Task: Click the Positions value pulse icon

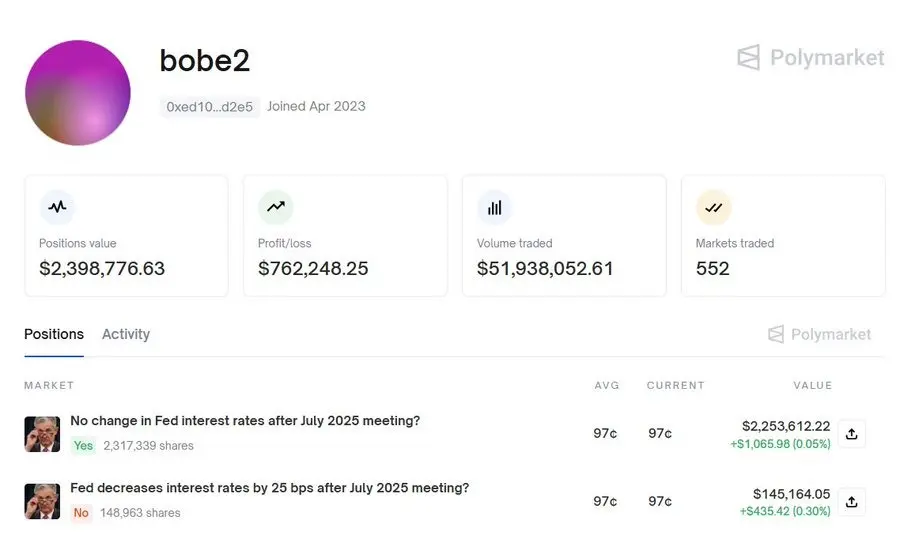Action: pyautogui.click(x=57, y=207)
